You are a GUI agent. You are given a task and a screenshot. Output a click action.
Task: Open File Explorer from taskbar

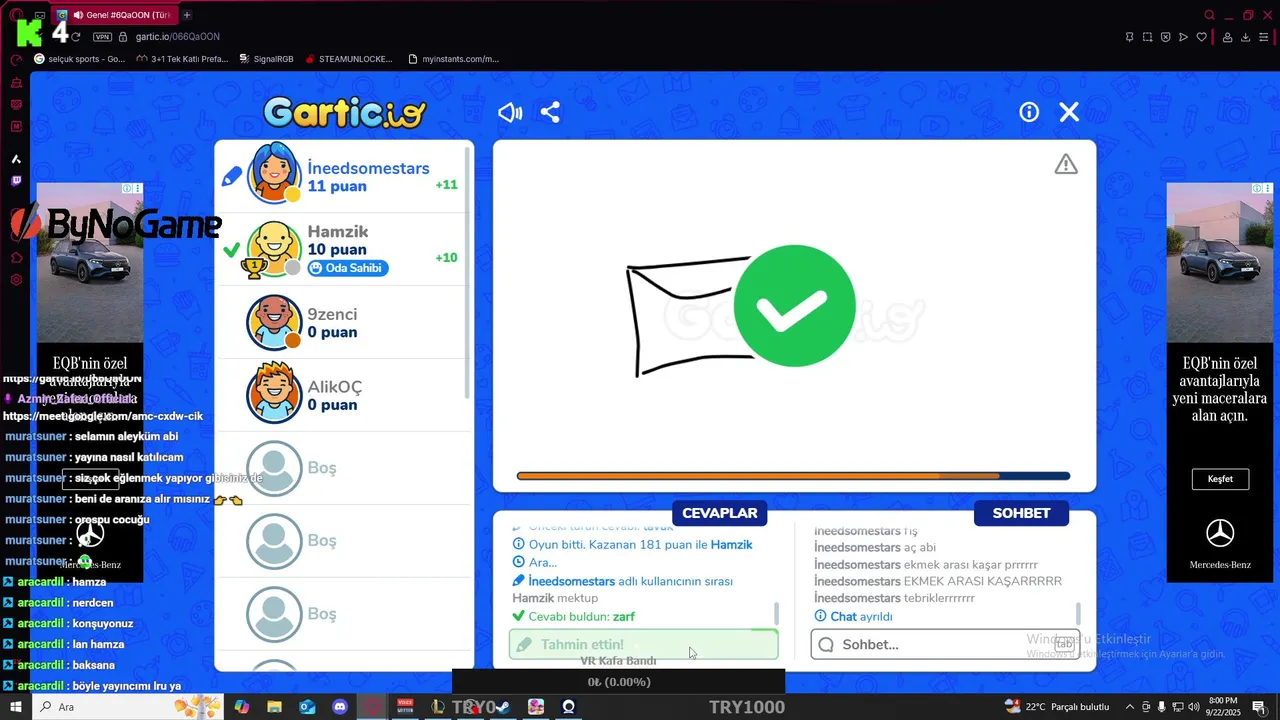click(x=274, y=707)
